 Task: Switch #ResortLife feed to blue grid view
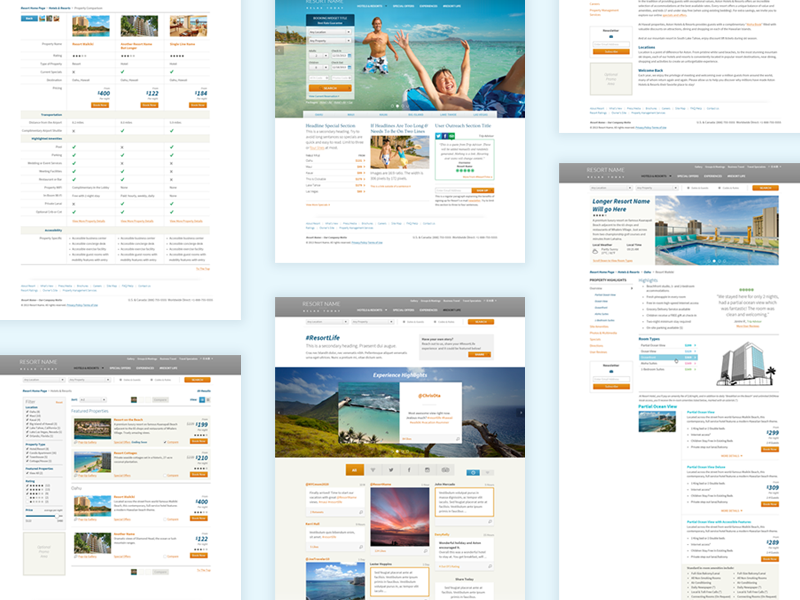[x=473, y=472]
